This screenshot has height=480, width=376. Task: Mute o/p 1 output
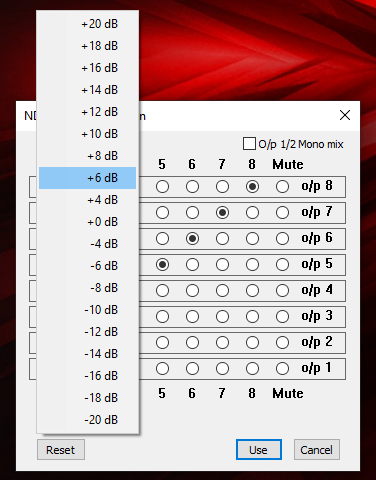[x=282, y=369]
